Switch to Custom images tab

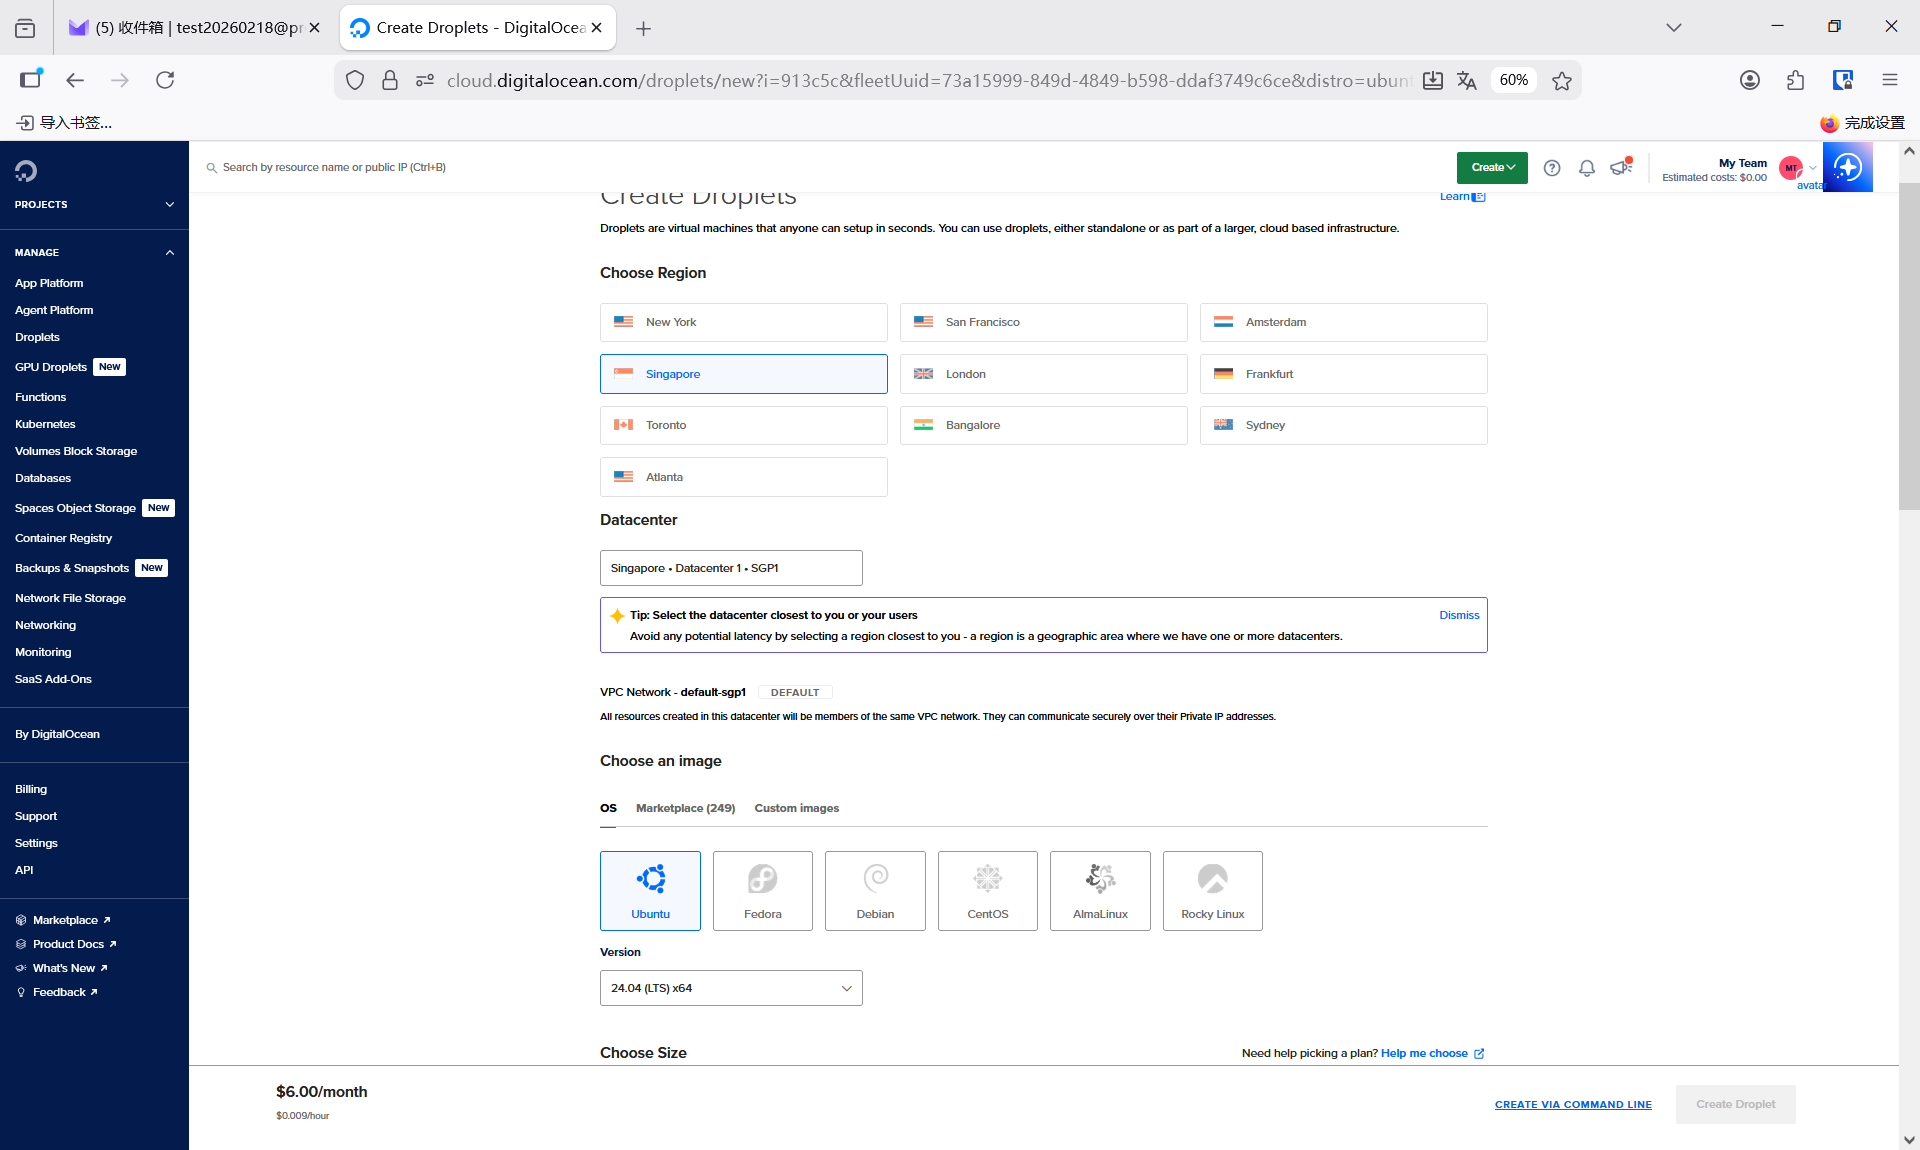tap(796, 808)
